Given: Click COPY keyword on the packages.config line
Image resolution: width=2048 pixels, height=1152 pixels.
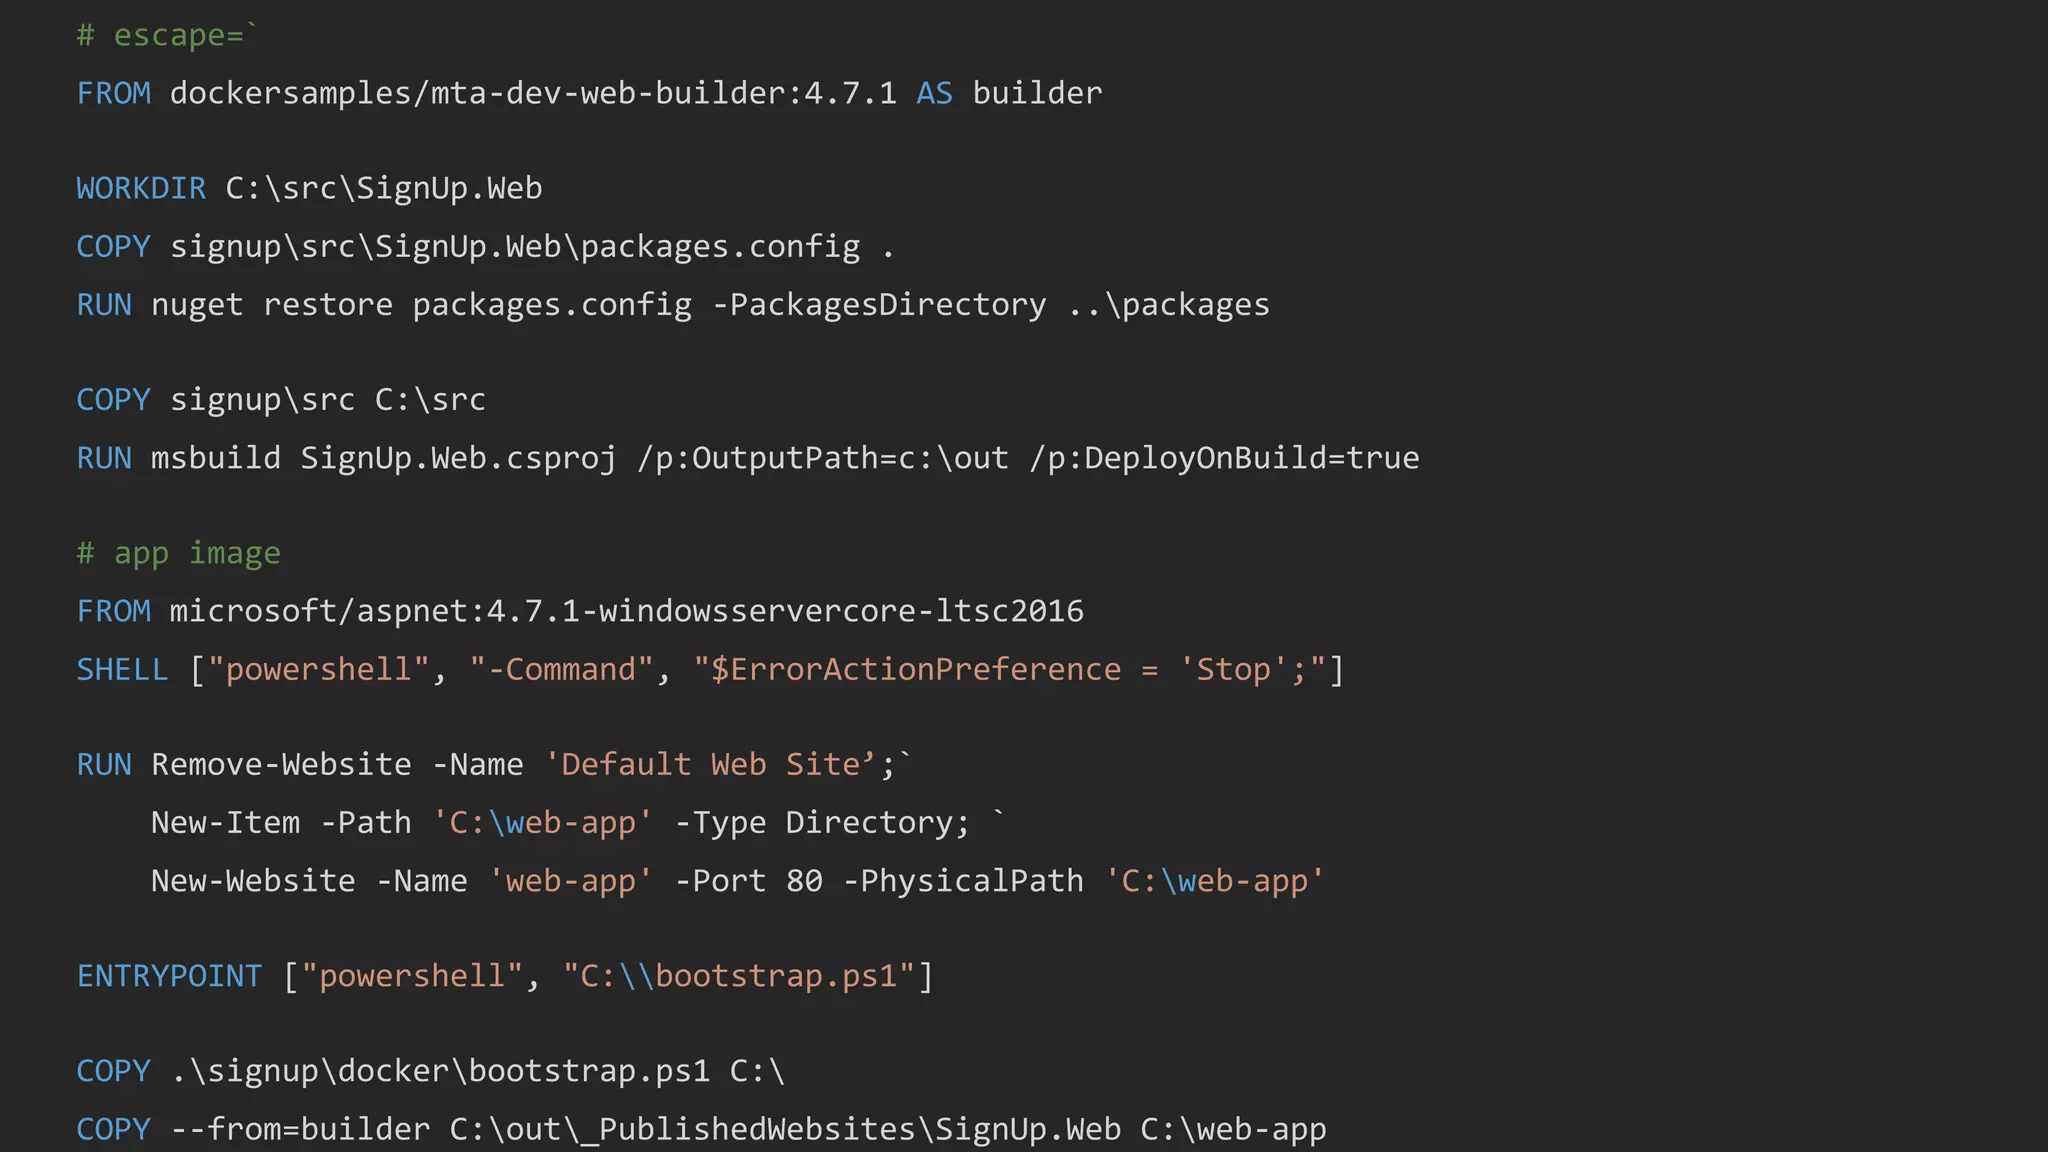Looking at the screenshot, I should [113, 246].
